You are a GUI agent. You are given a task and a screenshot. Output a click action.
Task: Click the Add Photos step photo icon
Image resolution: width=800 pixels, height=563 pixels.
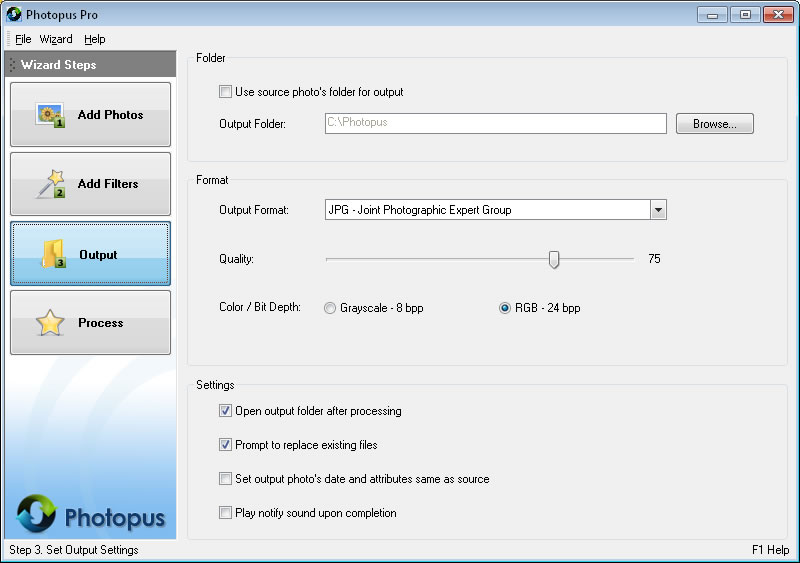50,115
